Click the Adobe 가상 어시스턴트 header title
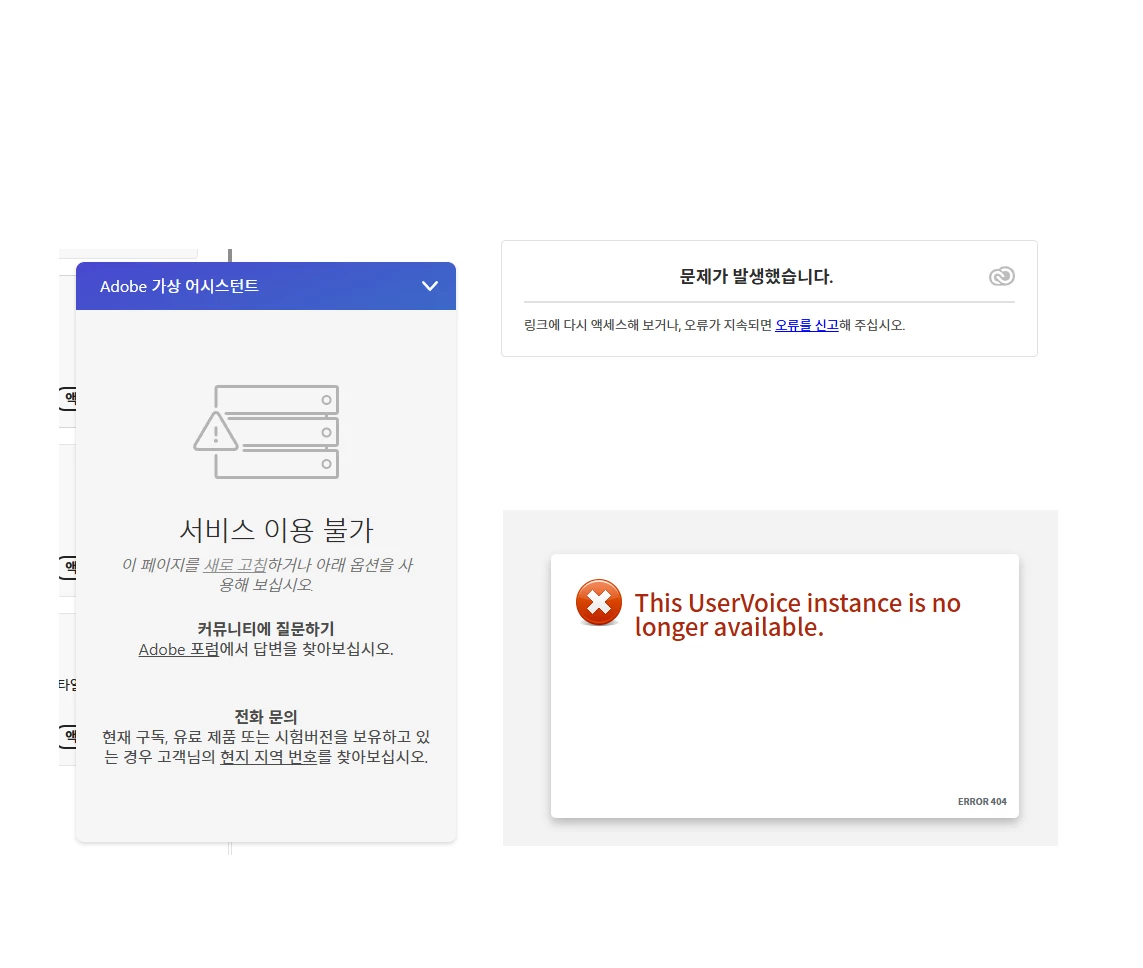This screenshot has height=968, width=1143. click(179, 286)
